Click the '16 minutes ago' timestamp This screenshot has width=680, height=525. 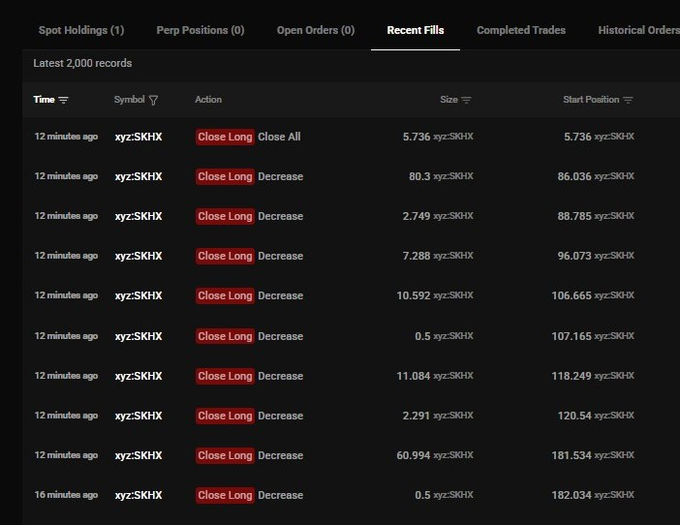coord(66,495)
